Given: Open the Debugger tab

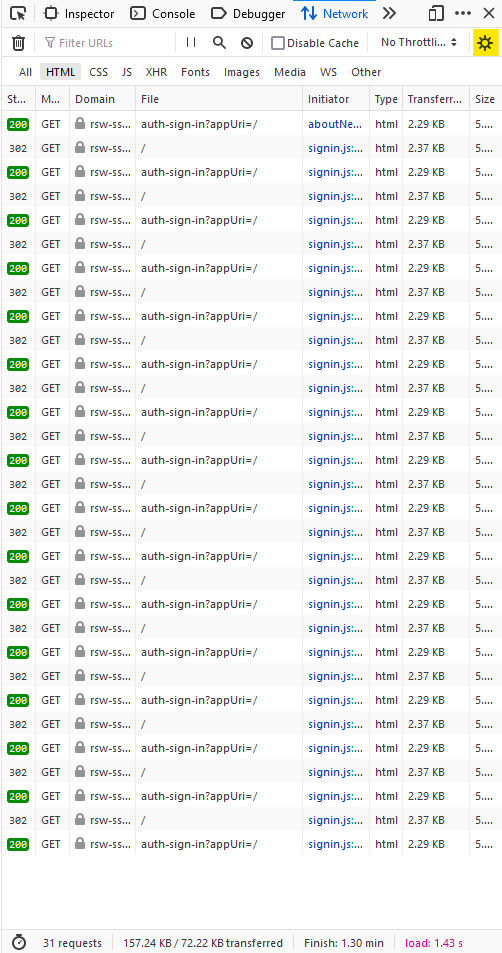Looking at the screenshot, I should (247, 13).
